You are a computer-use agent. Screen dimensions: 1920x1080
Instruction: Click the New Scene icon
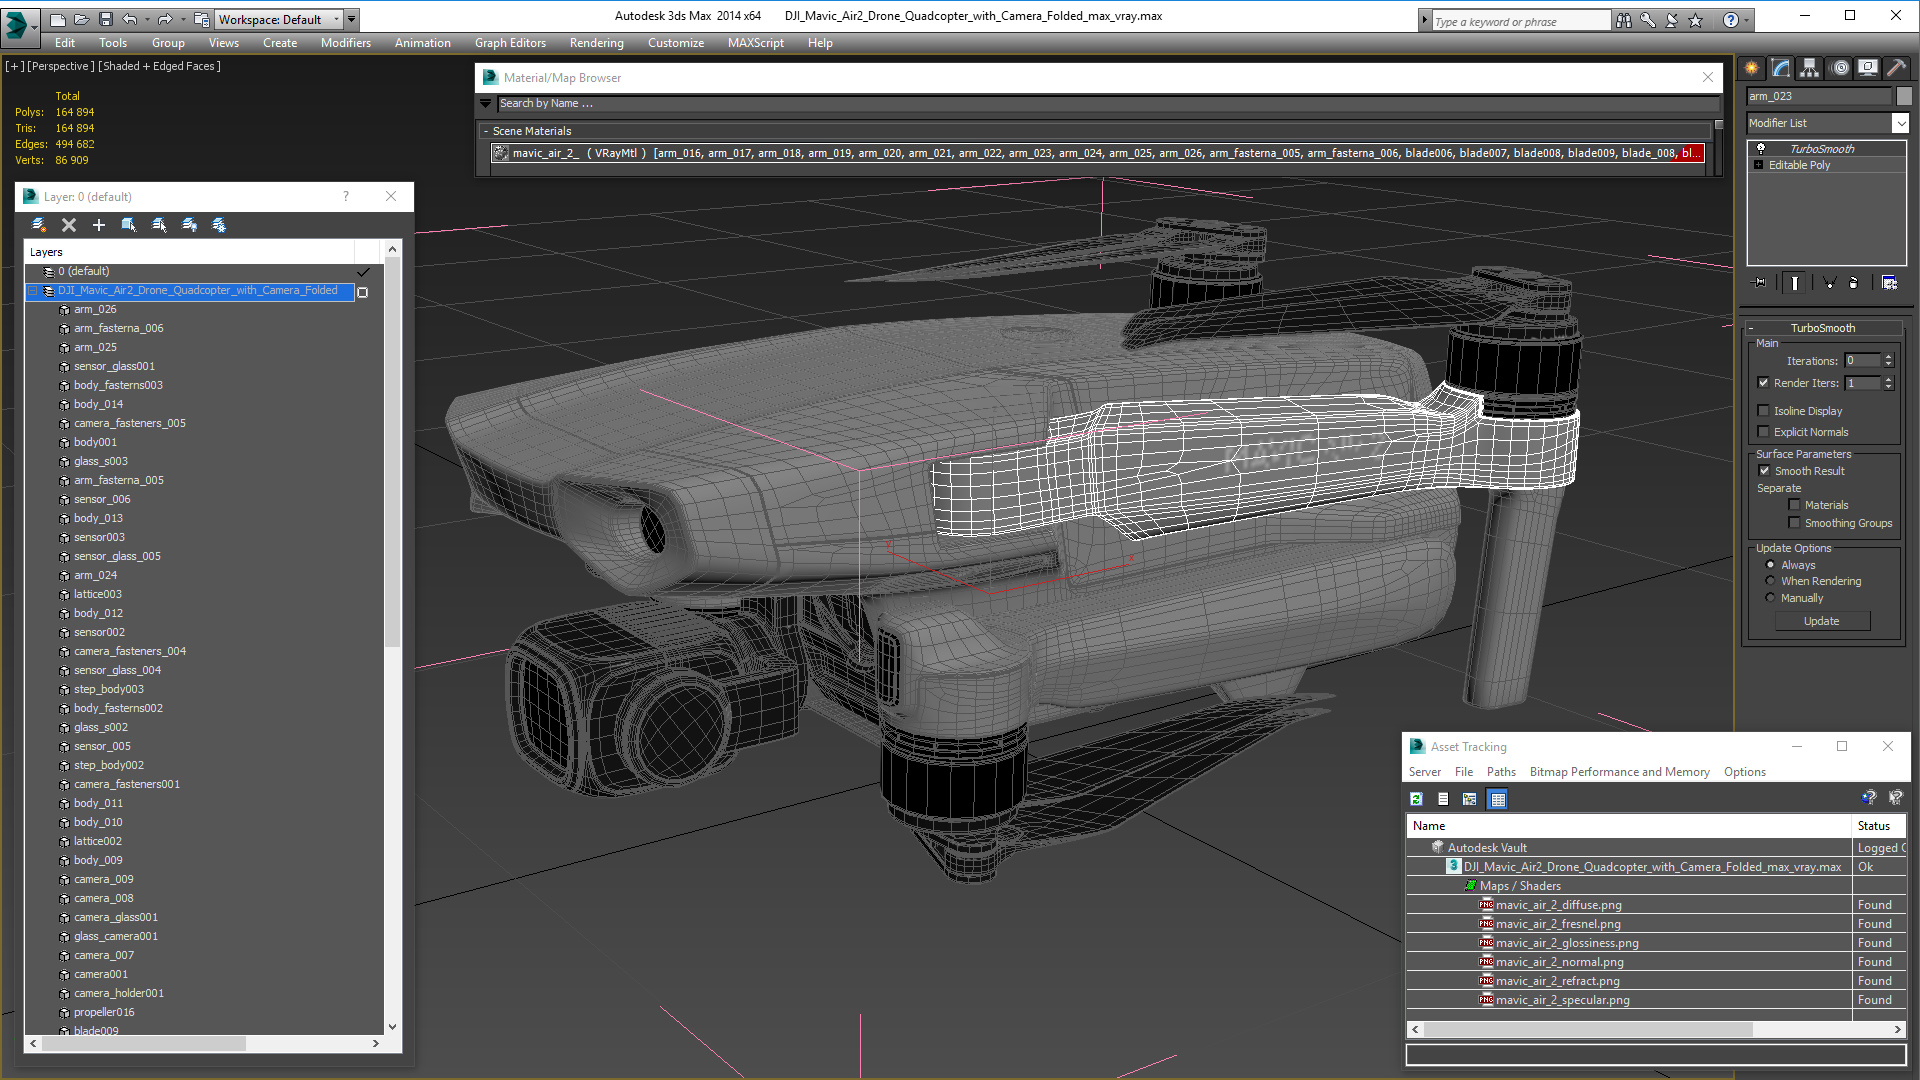tap(58, 19)
